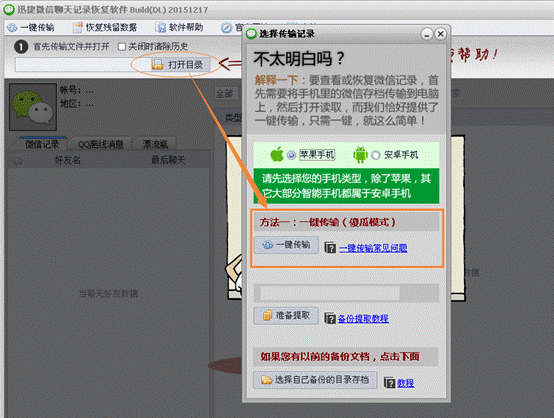Image resolution: width=554 pixels, height=418 pixels.
Task: Open the 教程 link at the dialog bottom
Action: pos(406,383)
